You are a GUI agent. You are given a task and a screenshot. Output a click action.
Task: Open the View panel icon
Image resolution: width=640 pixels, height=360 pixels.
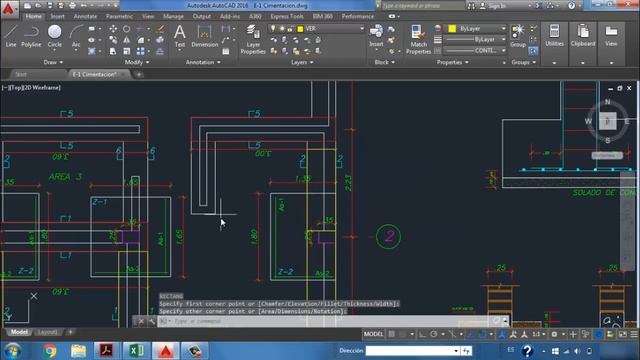(x=611, y=36)
